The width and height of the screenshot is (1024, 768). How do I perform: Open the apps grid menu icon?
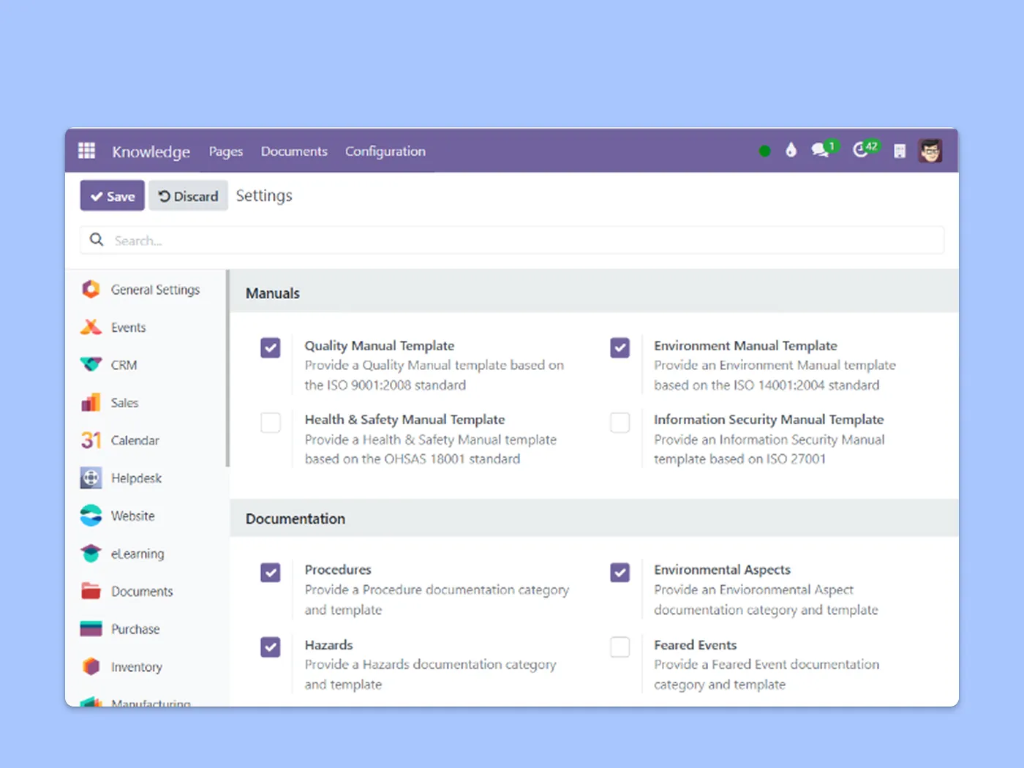[87, 151]
